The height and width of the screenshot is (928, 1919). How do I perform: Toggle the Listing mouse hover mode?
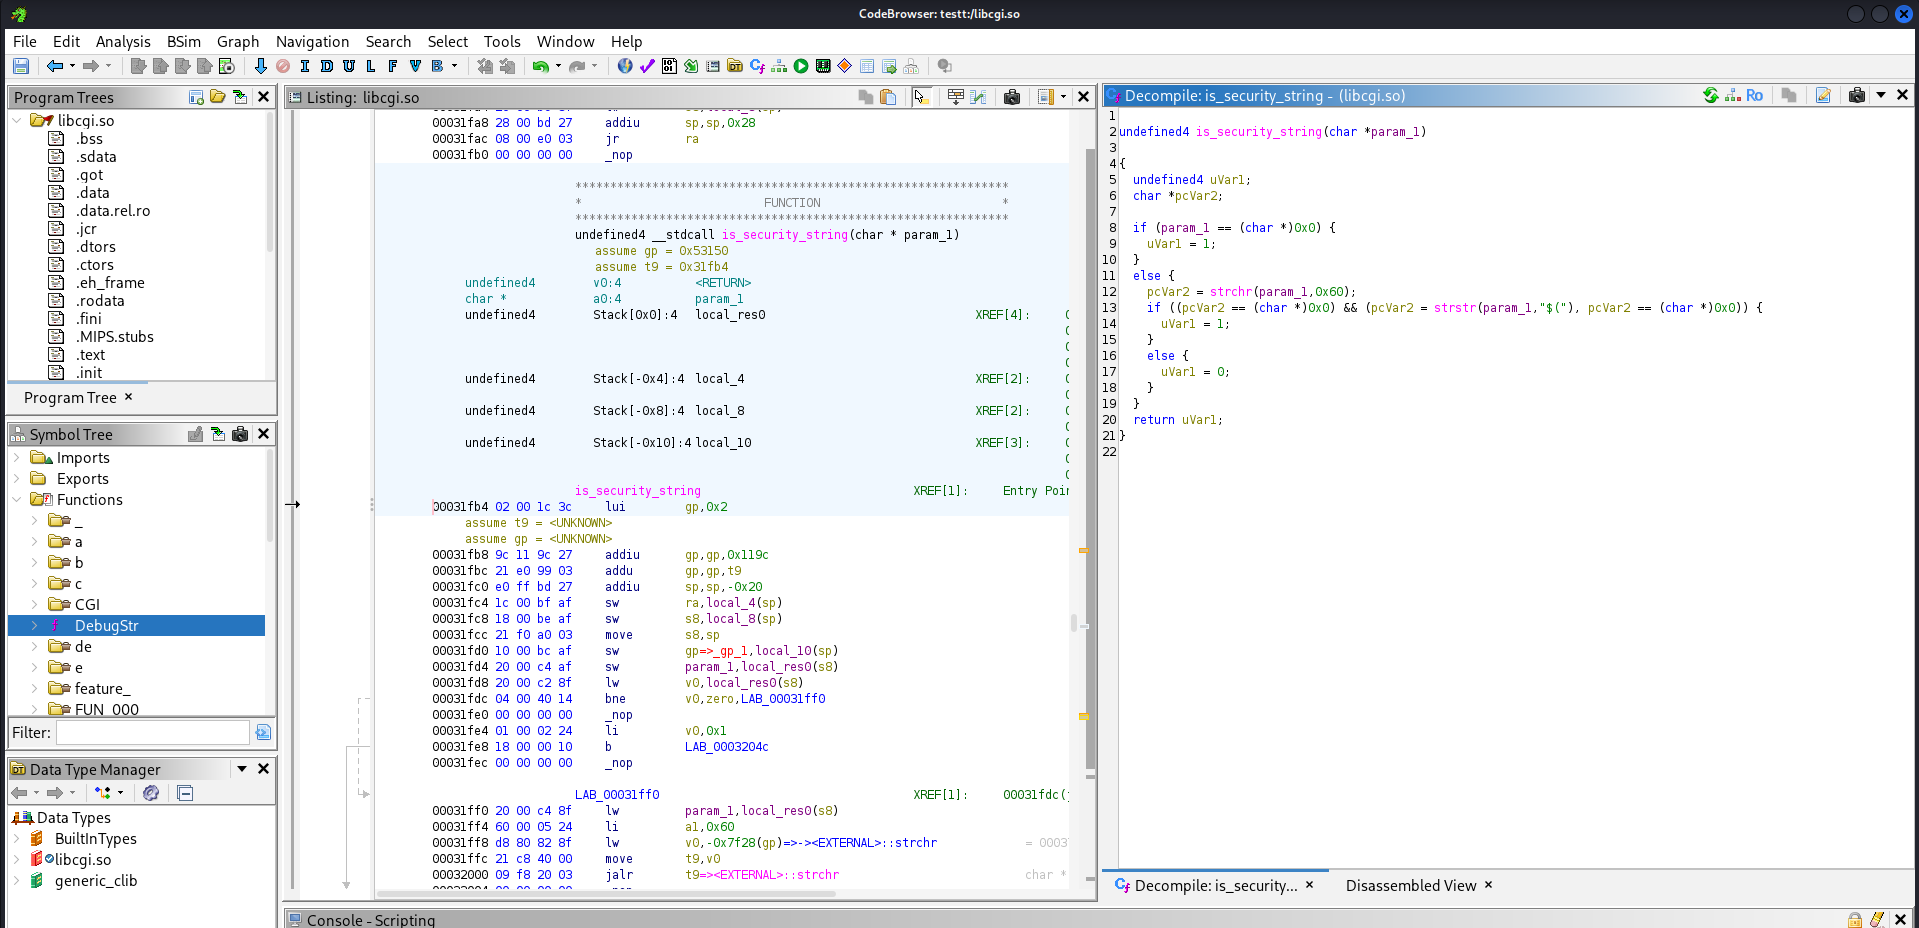921,97
